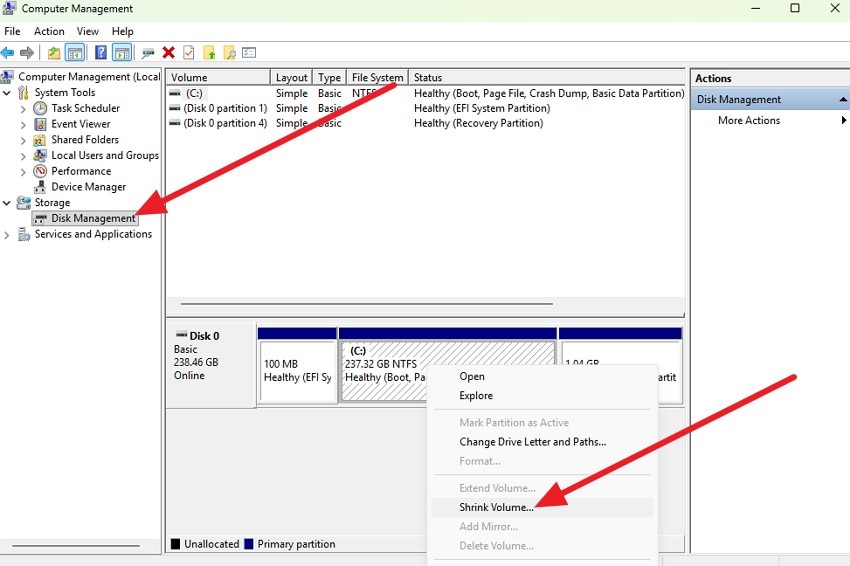This screenshot has height=566, width=850.
Task: Collapse the System Tools node
Action: (7, 93)
